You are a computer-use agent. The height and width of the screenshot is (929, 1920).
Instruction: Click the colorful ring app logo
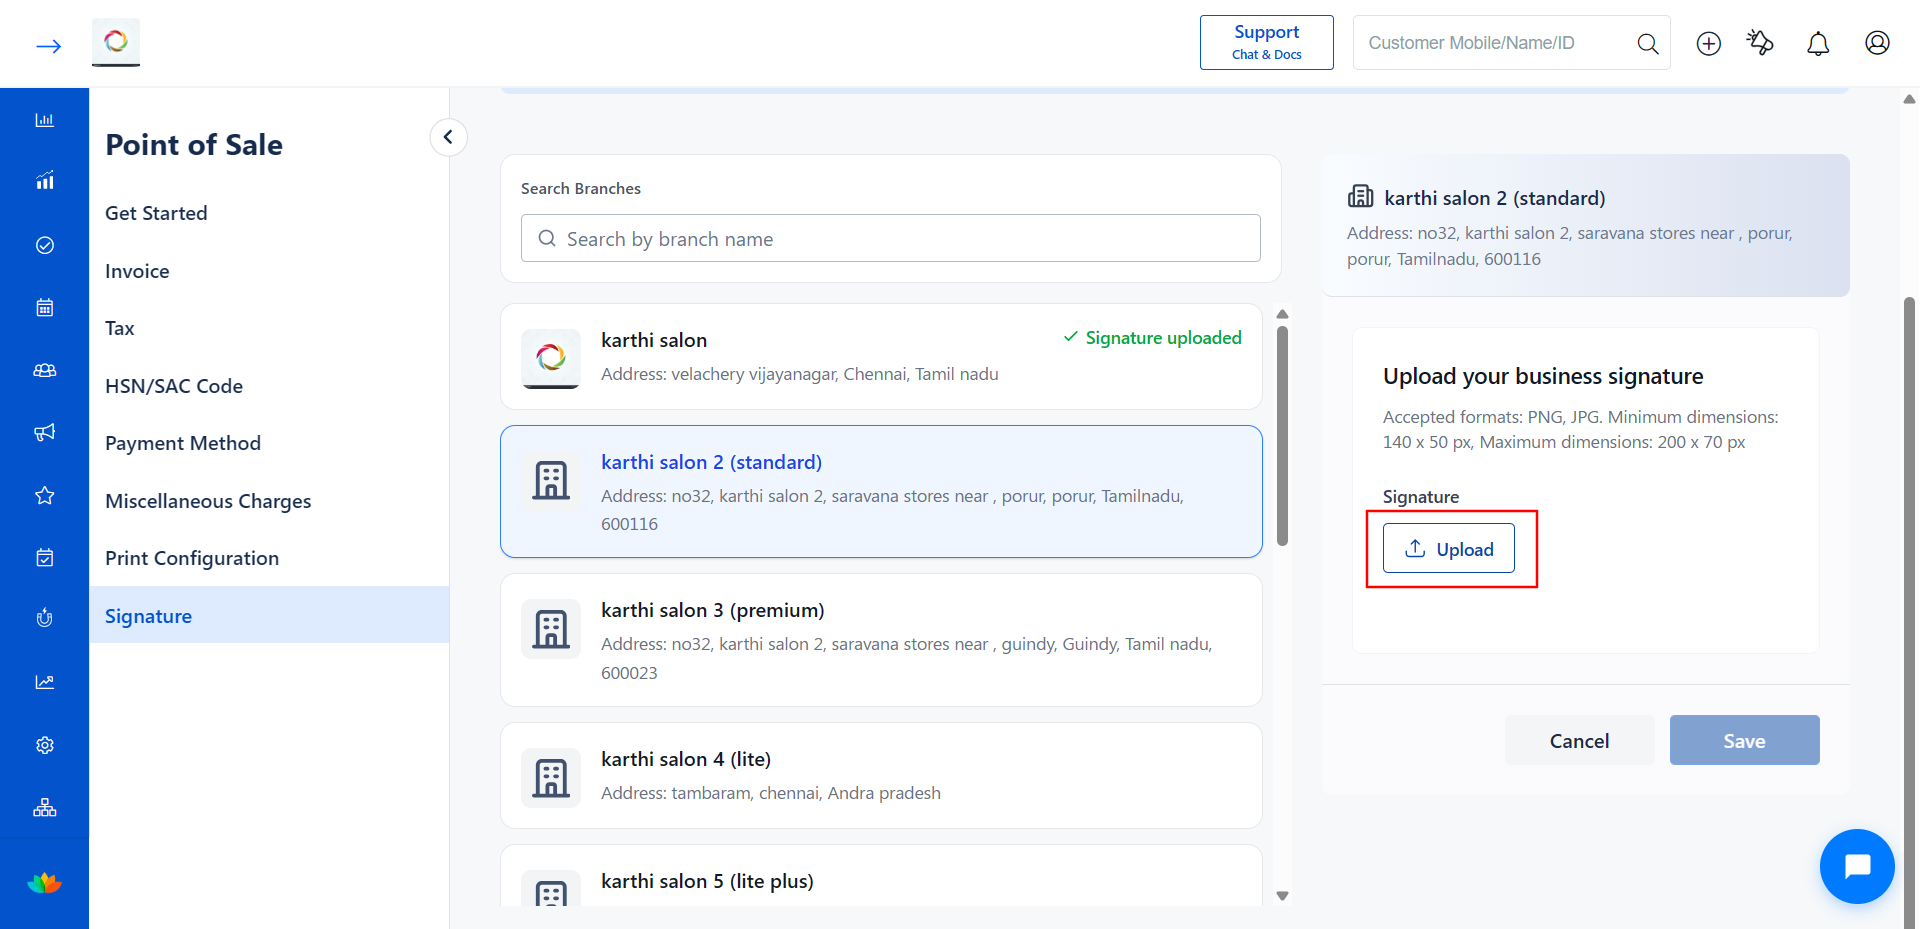(116, 42)
